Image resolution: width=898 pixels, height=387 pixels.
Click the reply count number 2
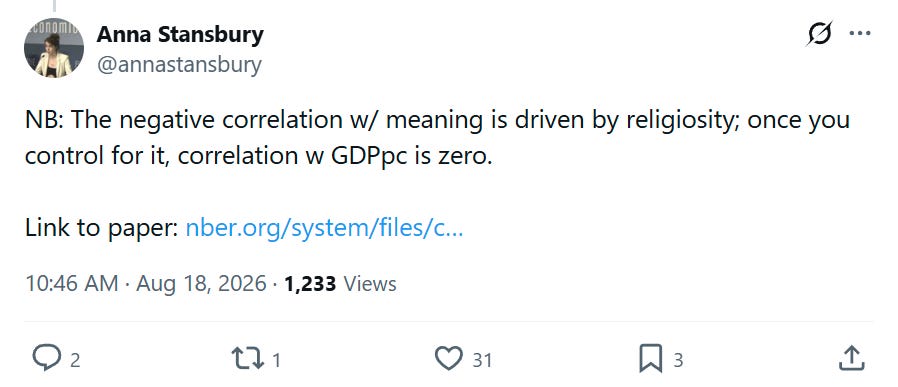pos(75,360)
